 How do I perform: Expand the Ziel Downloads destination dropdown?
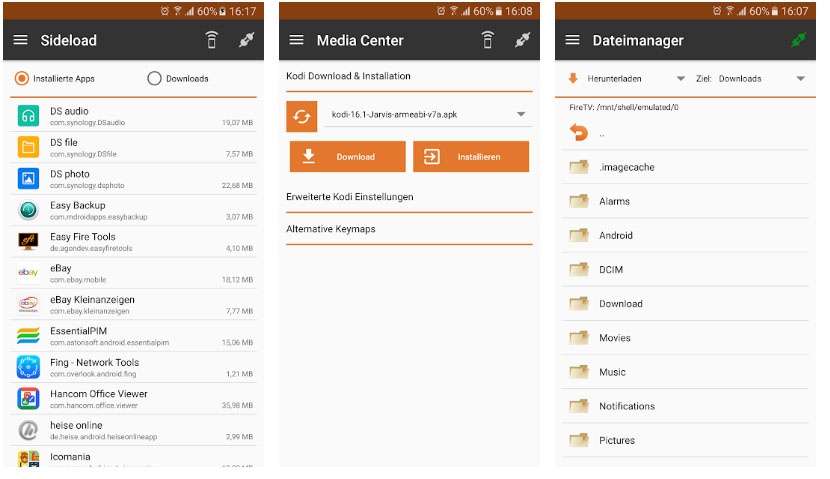751,78
